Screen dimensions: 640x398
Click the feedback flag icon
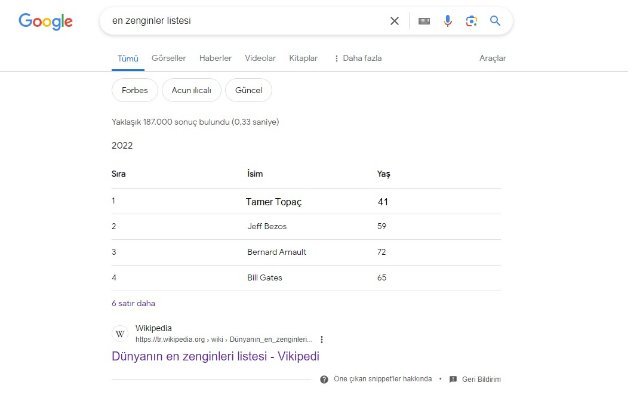click(453, 379)
